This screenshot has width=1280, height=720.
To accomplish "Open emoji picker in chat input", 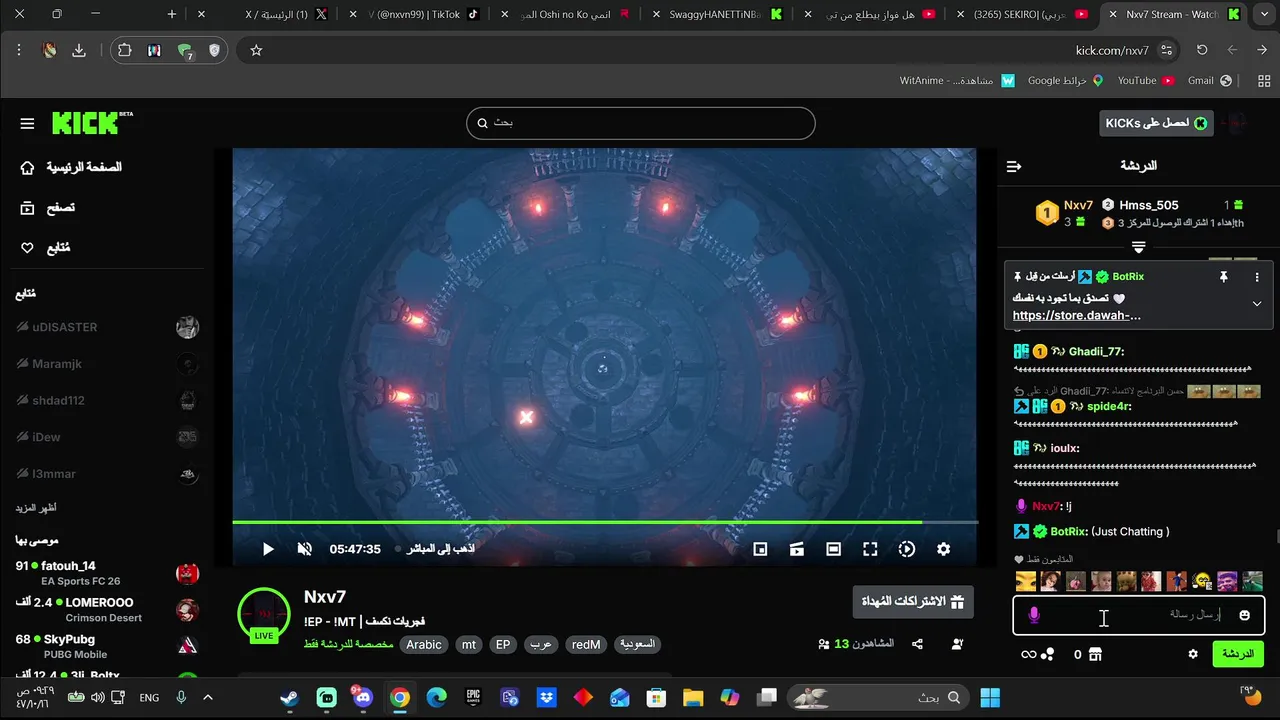I will point(1245,615).
